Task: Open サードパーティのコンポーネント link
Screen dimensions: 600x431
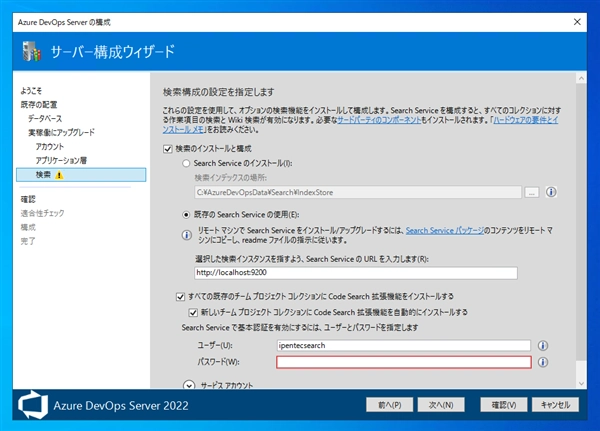Action: [x=379, y=120]
